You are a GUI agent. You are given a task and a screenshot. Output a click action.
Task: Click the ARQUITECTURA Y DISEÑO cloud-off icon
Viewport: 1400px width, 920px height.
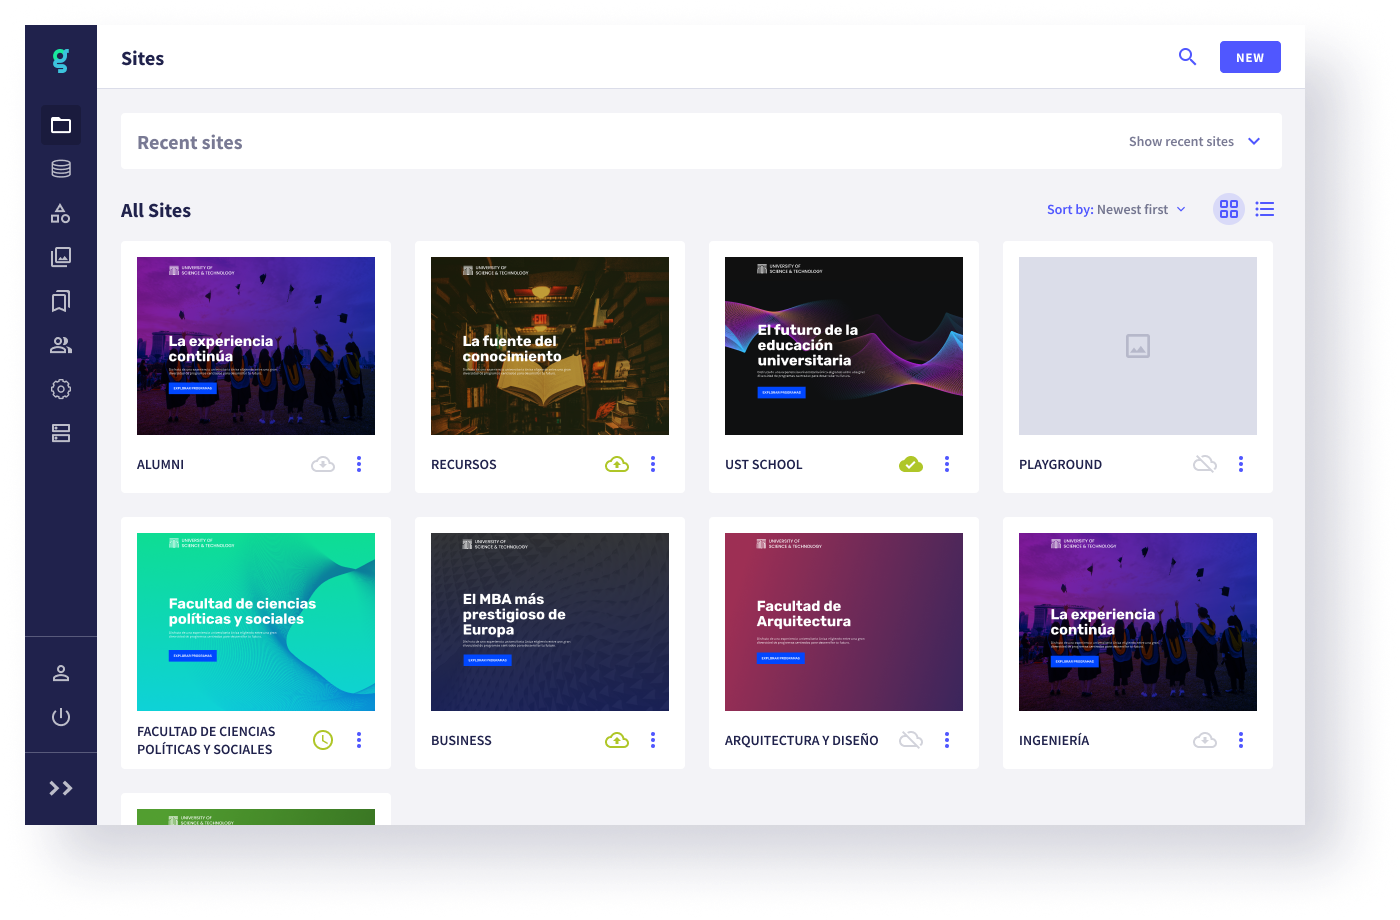coord(911,740)
